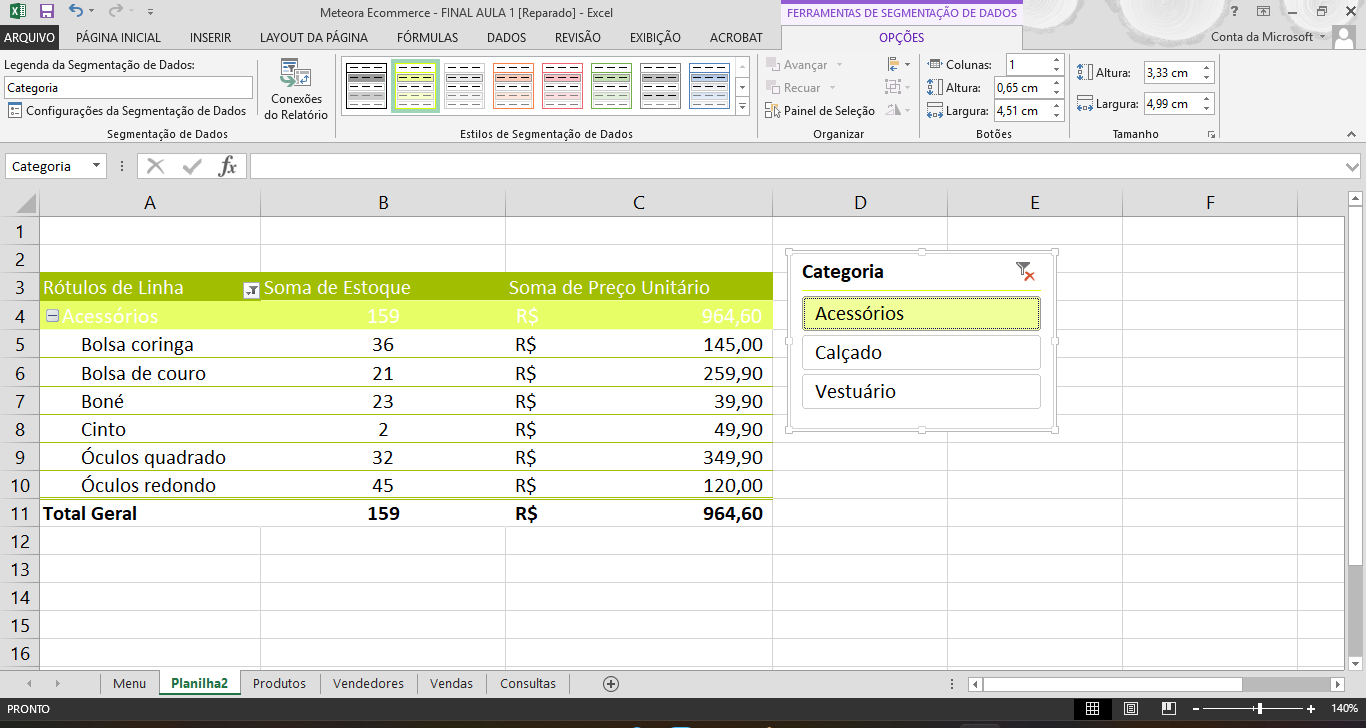Open ribbon display options

click(1262, 12)
